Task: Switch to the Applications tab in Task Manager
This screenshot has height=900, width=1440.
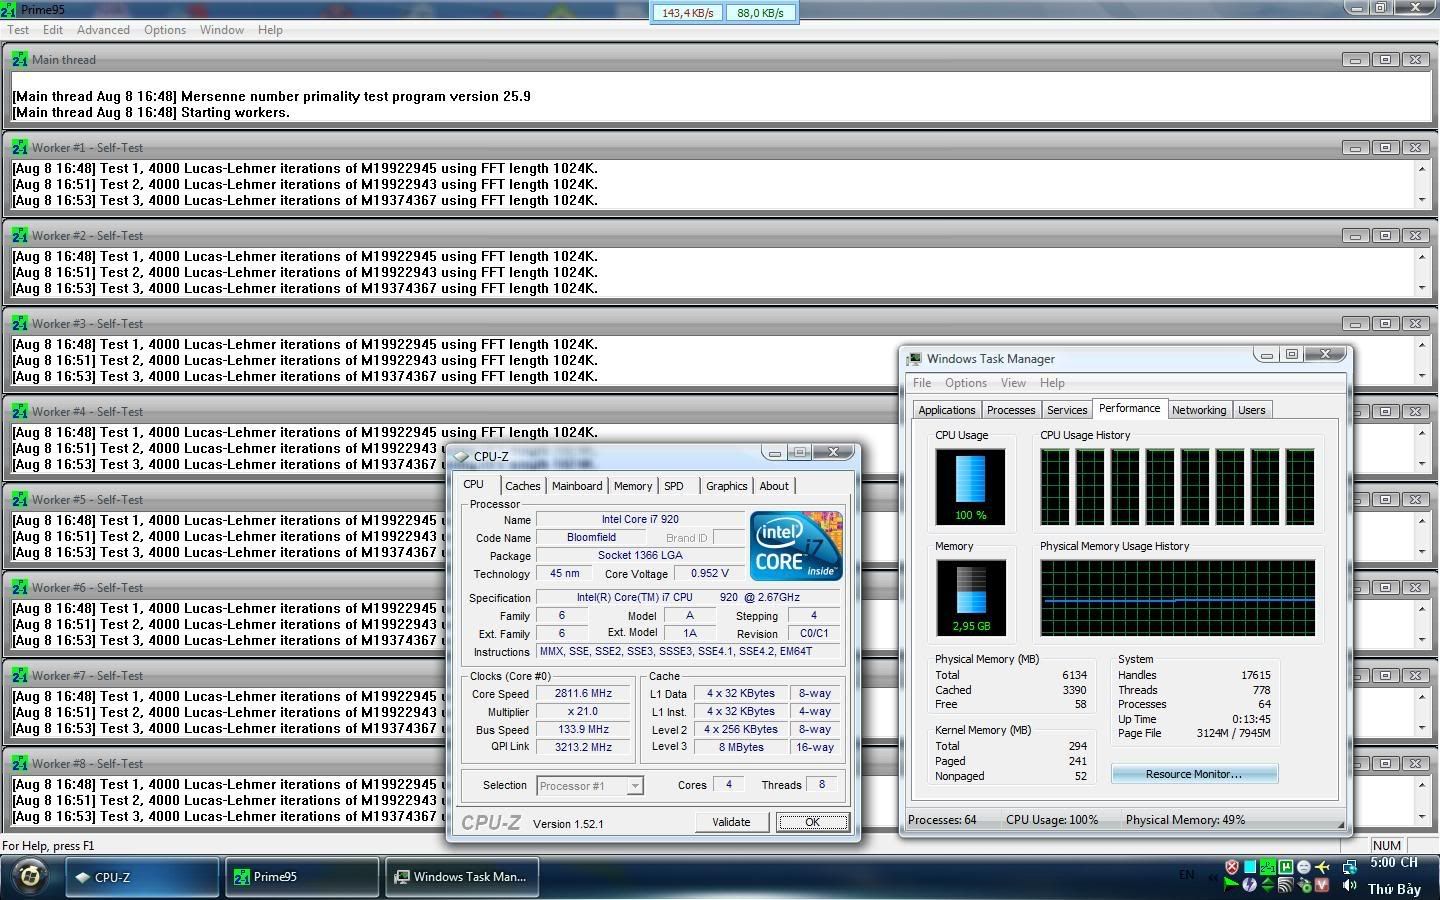Action: coord(946,410)
